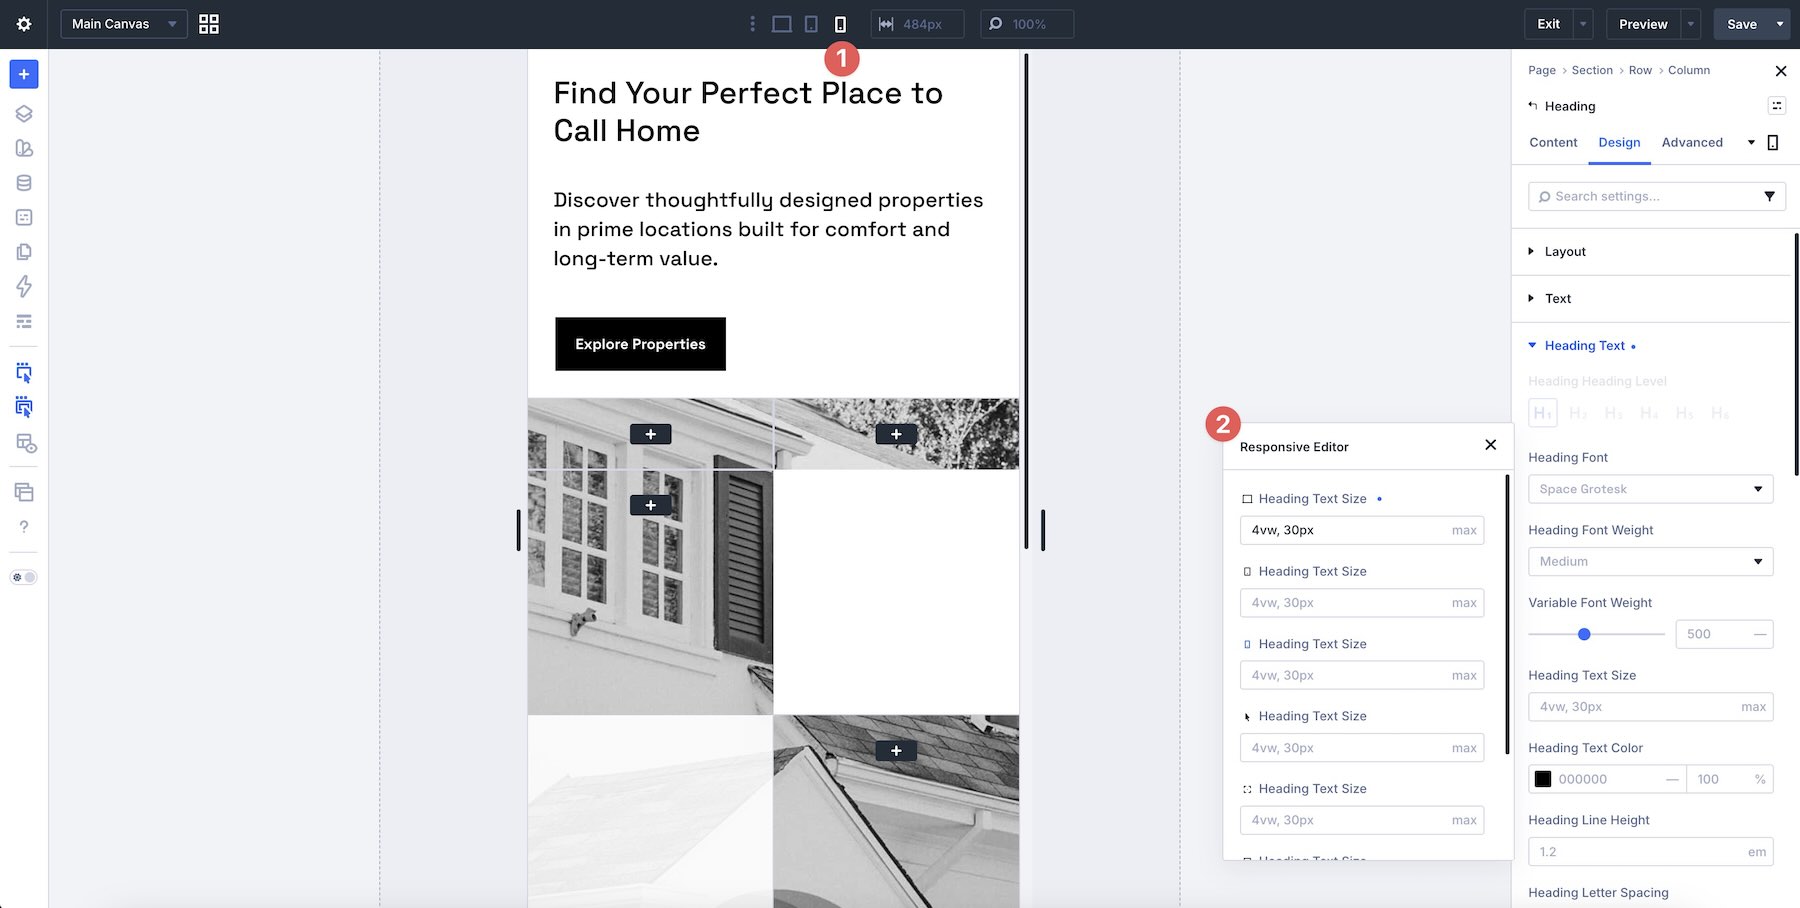Open the Preview button dropdown arrow
This screenshot has width=1800, height=908.
tap(1691, 24)
